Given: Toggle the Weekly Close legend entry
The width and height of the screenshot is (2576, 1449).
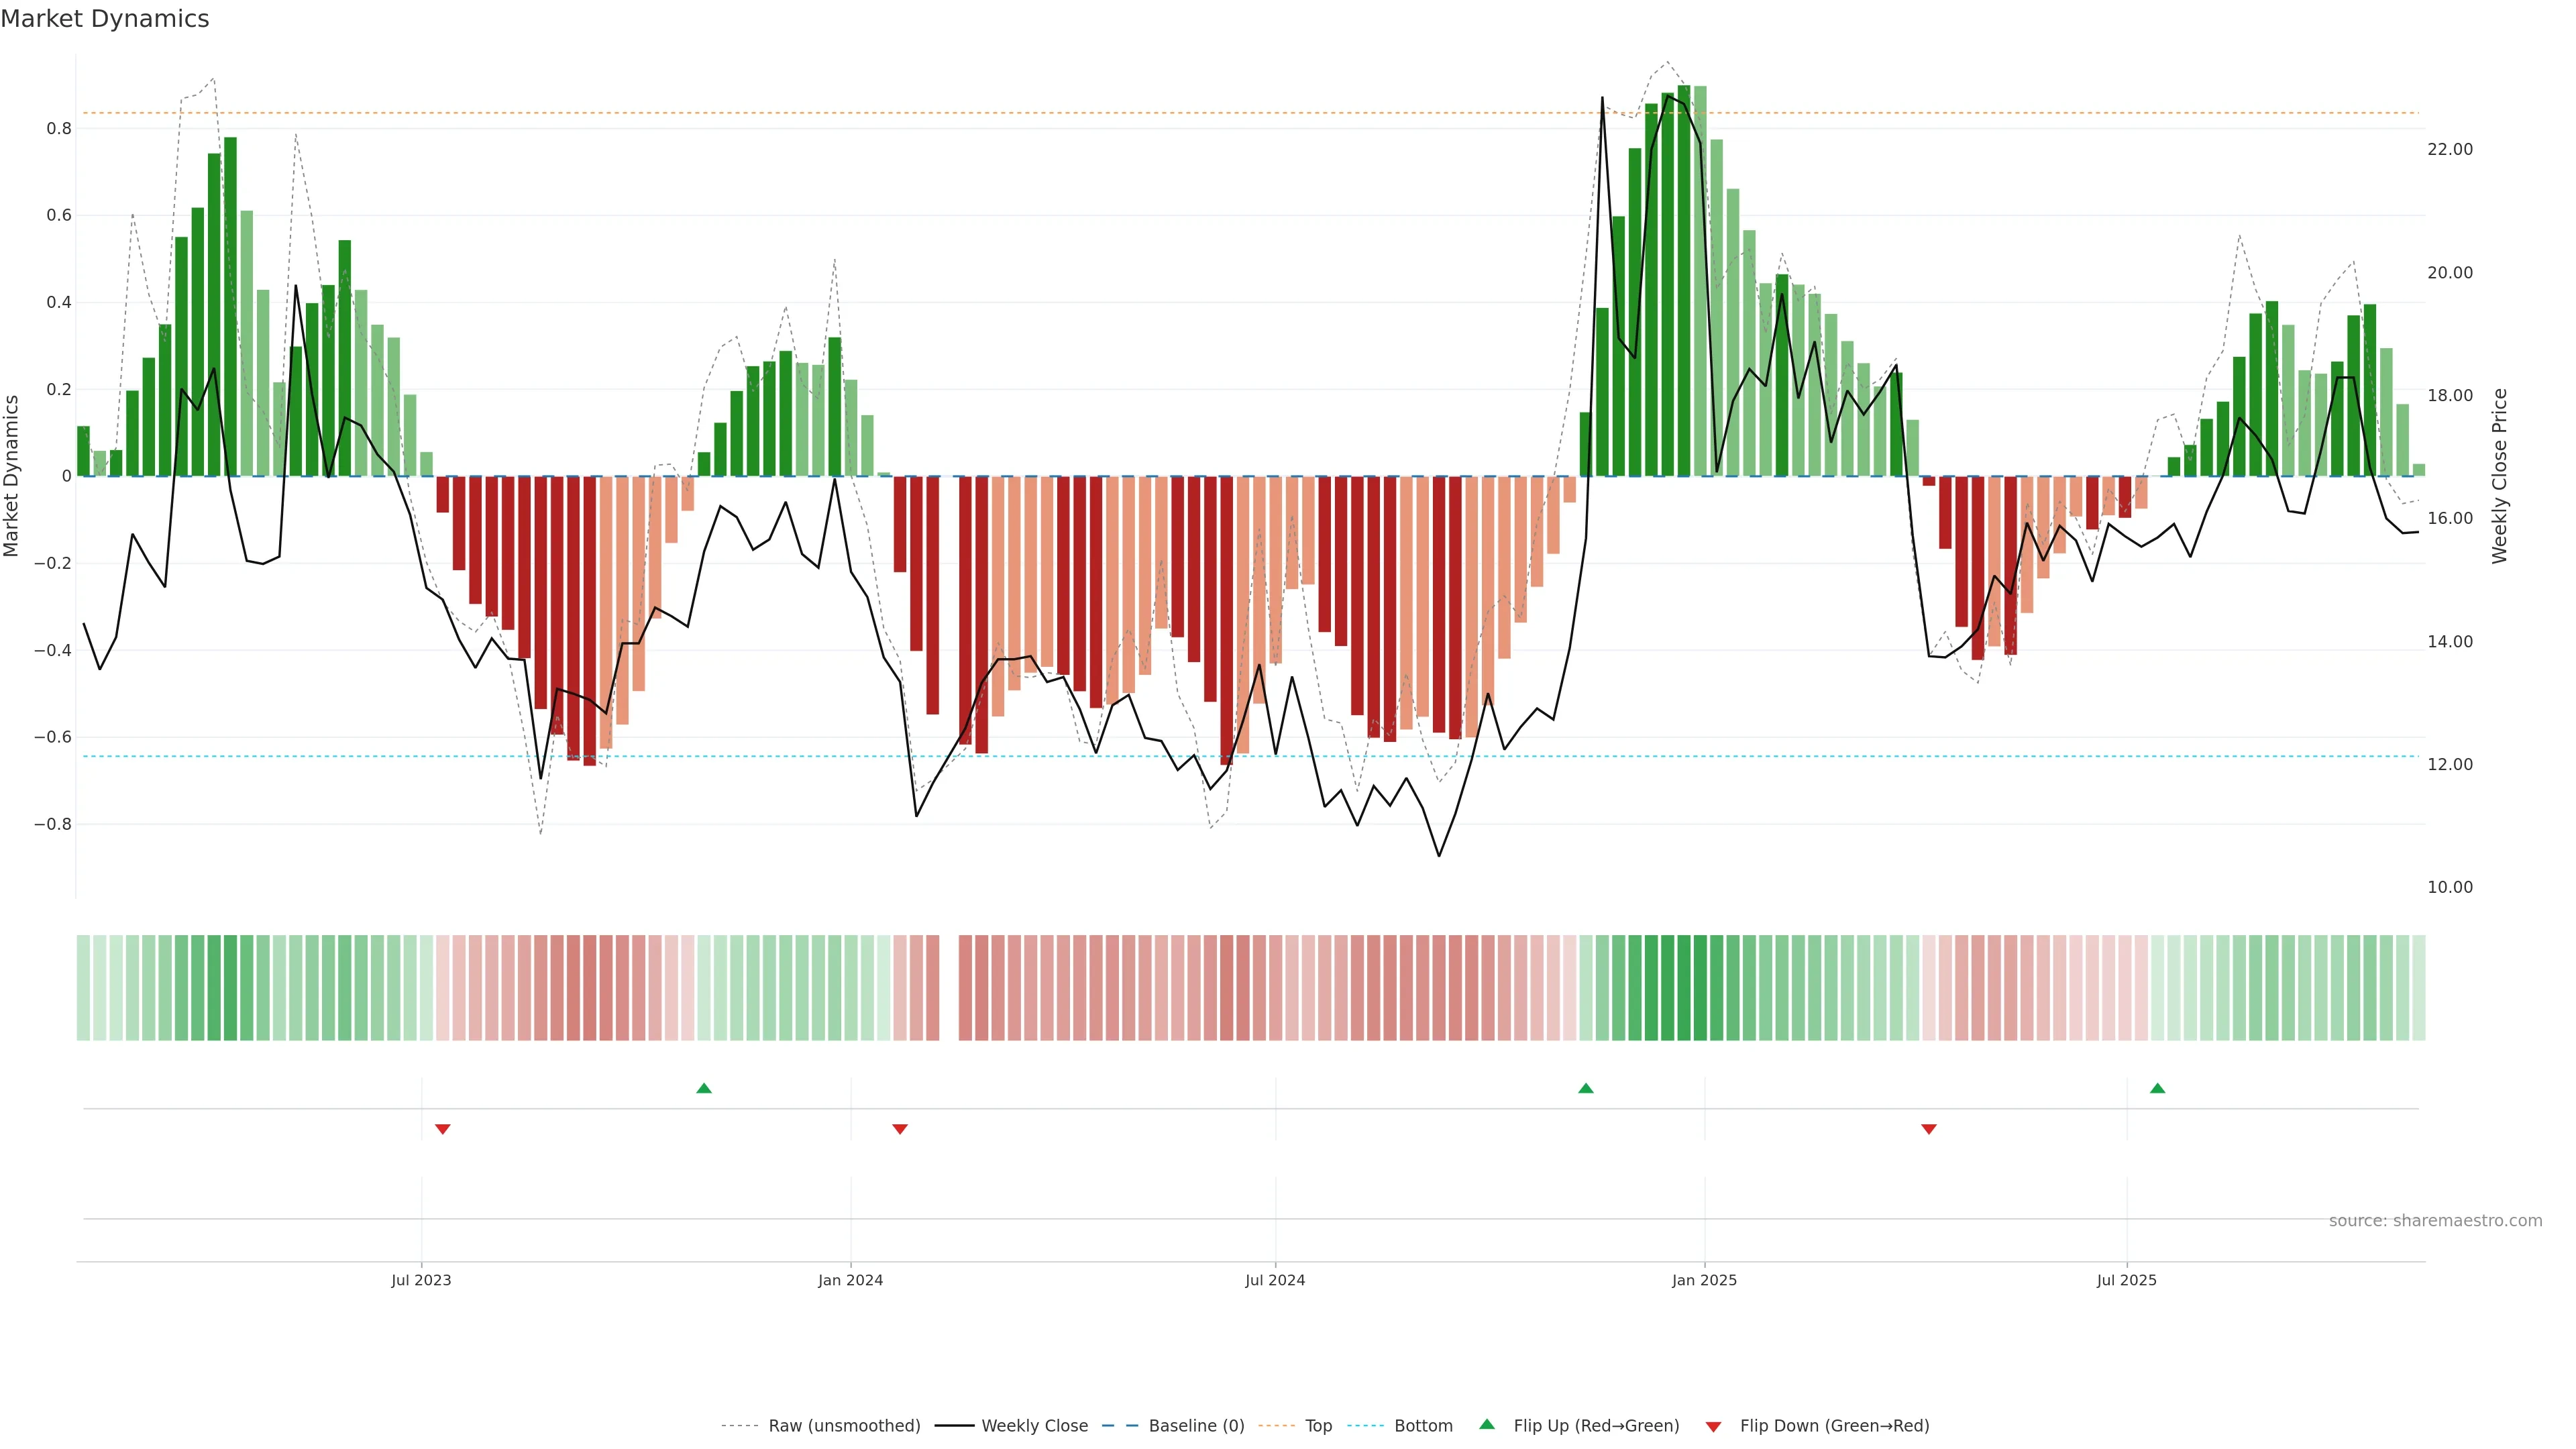Looking at the screenshot, I should pyautogui.click(x=1034, y=1426).
